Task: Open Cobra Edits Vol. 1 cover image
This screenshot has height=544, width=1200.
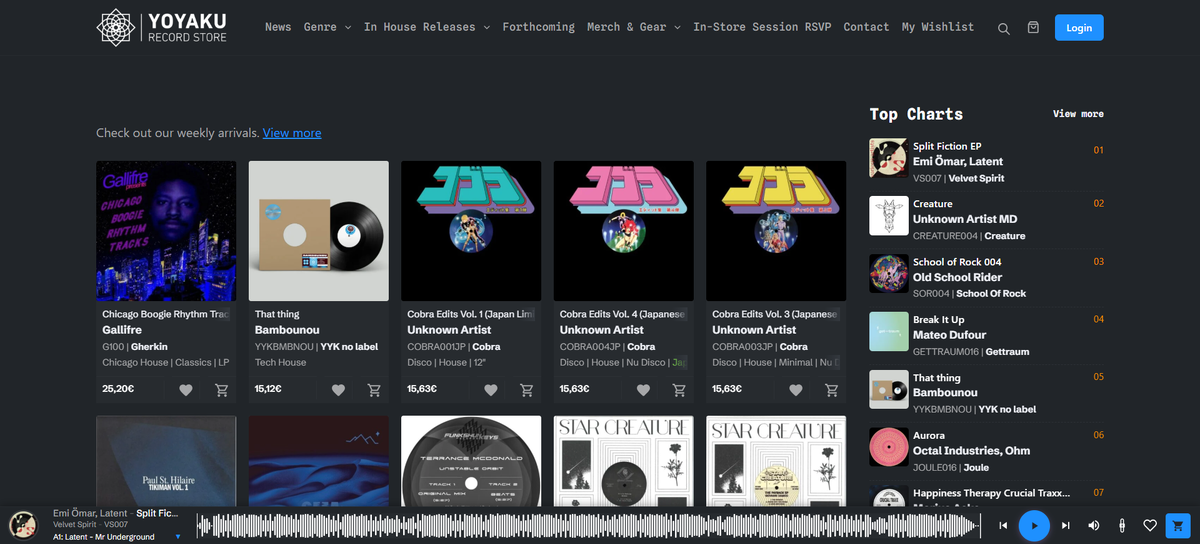Action: pos(471,231)
